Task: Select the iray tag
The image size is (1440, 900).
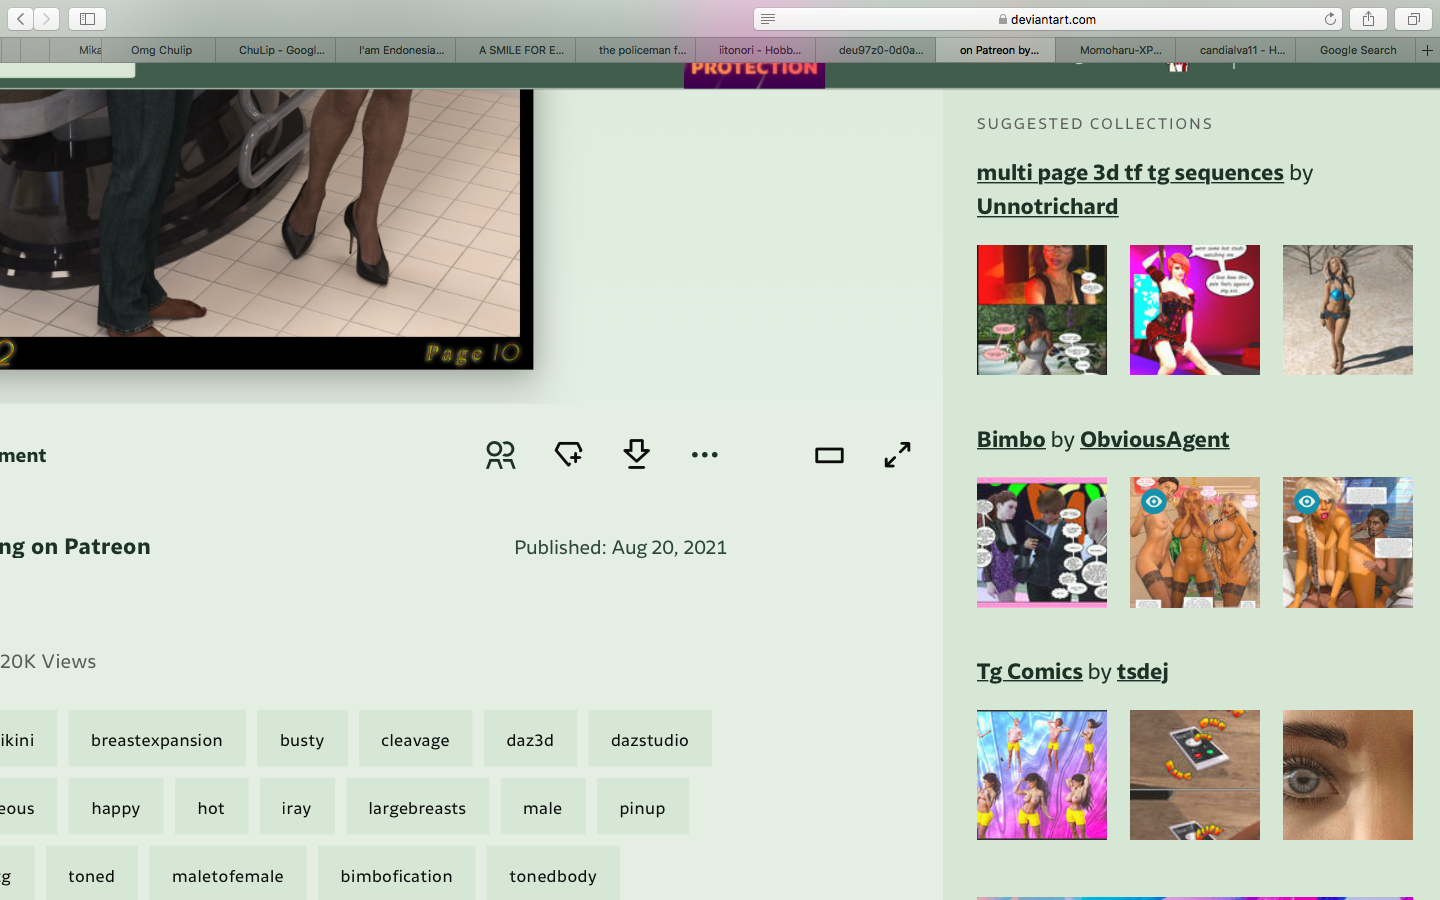Action: [297, 807]
